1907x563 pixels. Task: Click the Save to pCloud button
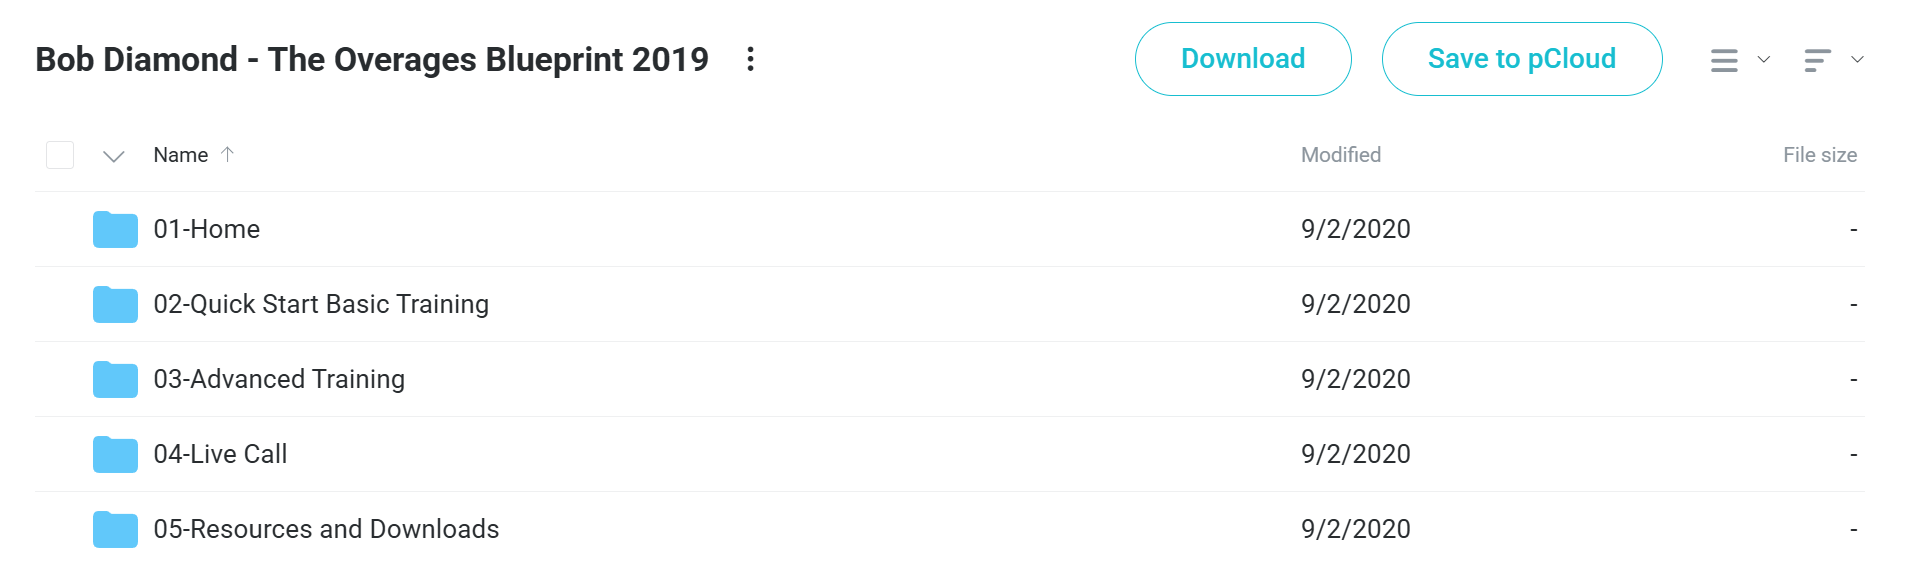pyautogui.click(x=1522, y=59)
